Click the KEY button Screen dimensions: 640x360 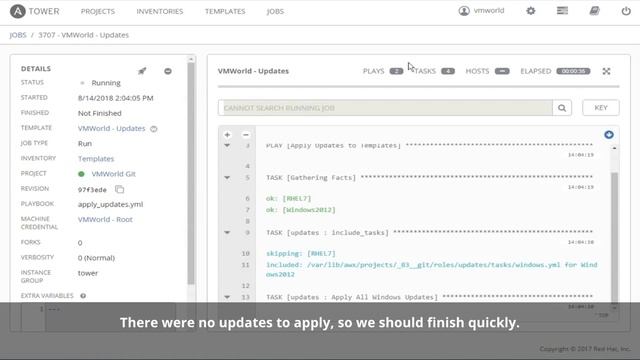point(601,108)
